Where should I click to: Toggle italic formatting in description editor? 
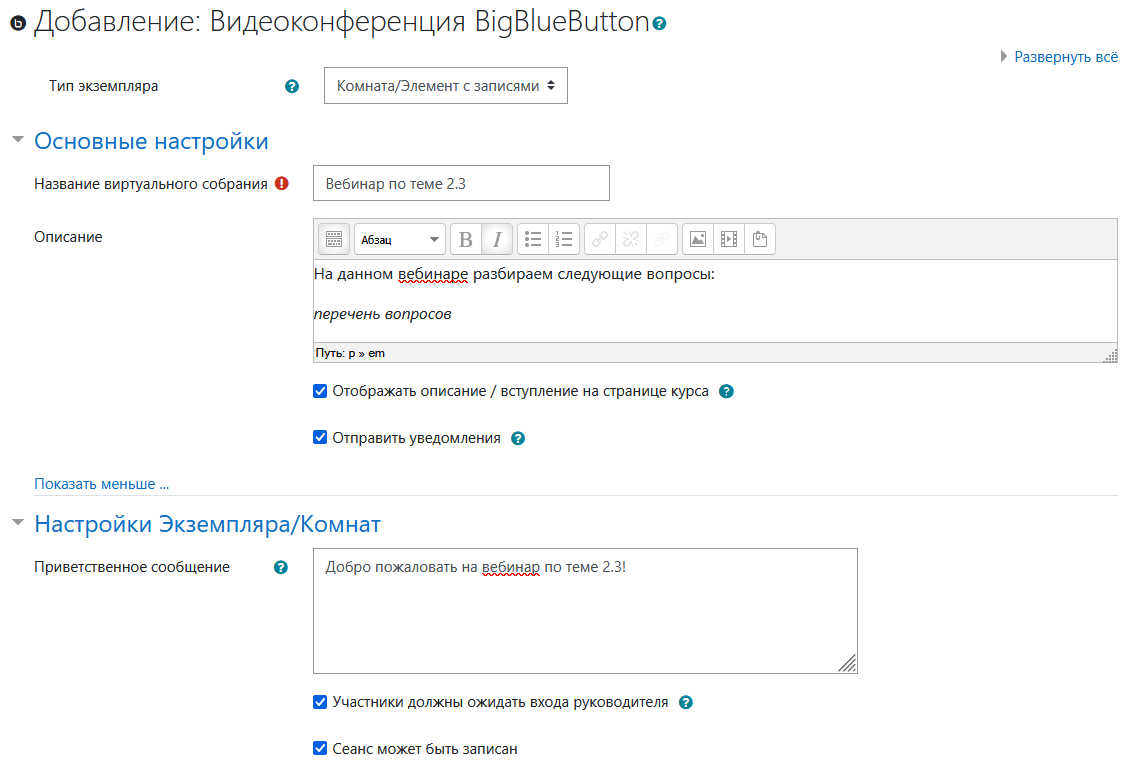click(x=497, y=239)
